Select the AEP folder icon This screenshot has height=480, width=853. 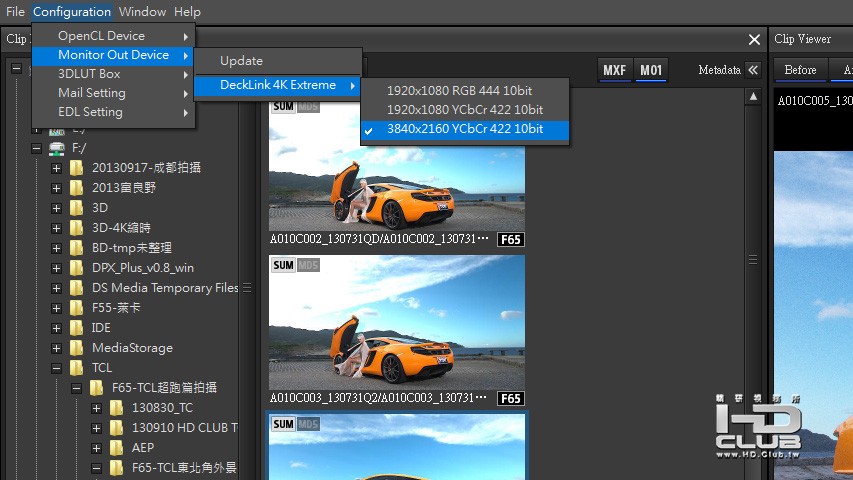pyautogui.click(x=116, y=448)
